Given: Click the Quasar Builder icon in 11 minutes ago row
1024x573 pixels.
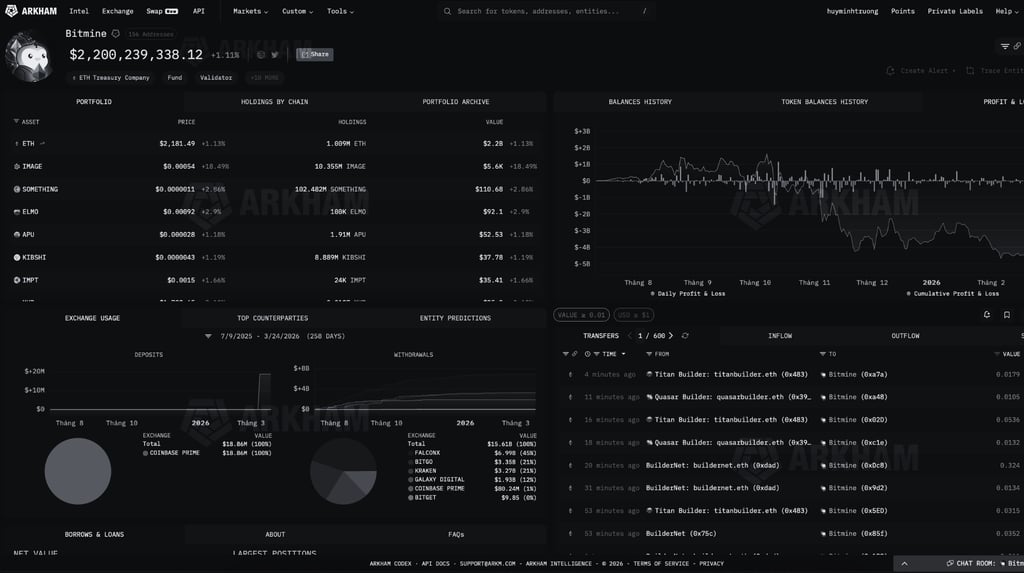Looking at the screenshot, I should point(649,397).
